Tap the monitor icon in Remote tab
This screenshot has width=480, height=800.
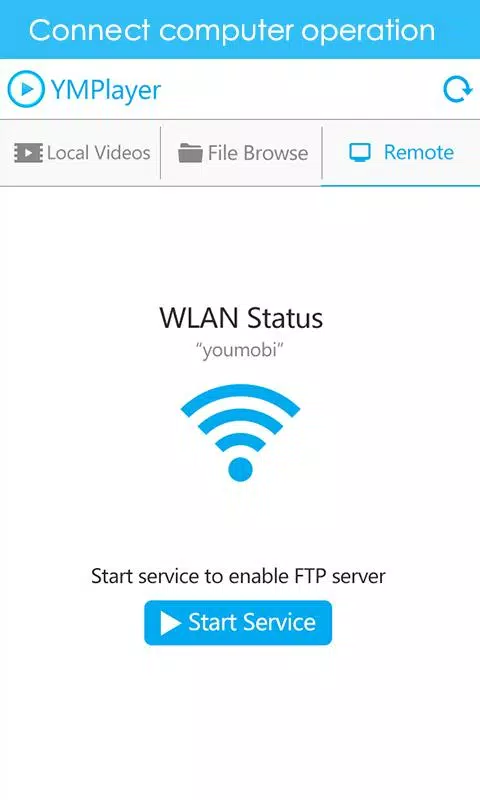(x=360, y=153)
